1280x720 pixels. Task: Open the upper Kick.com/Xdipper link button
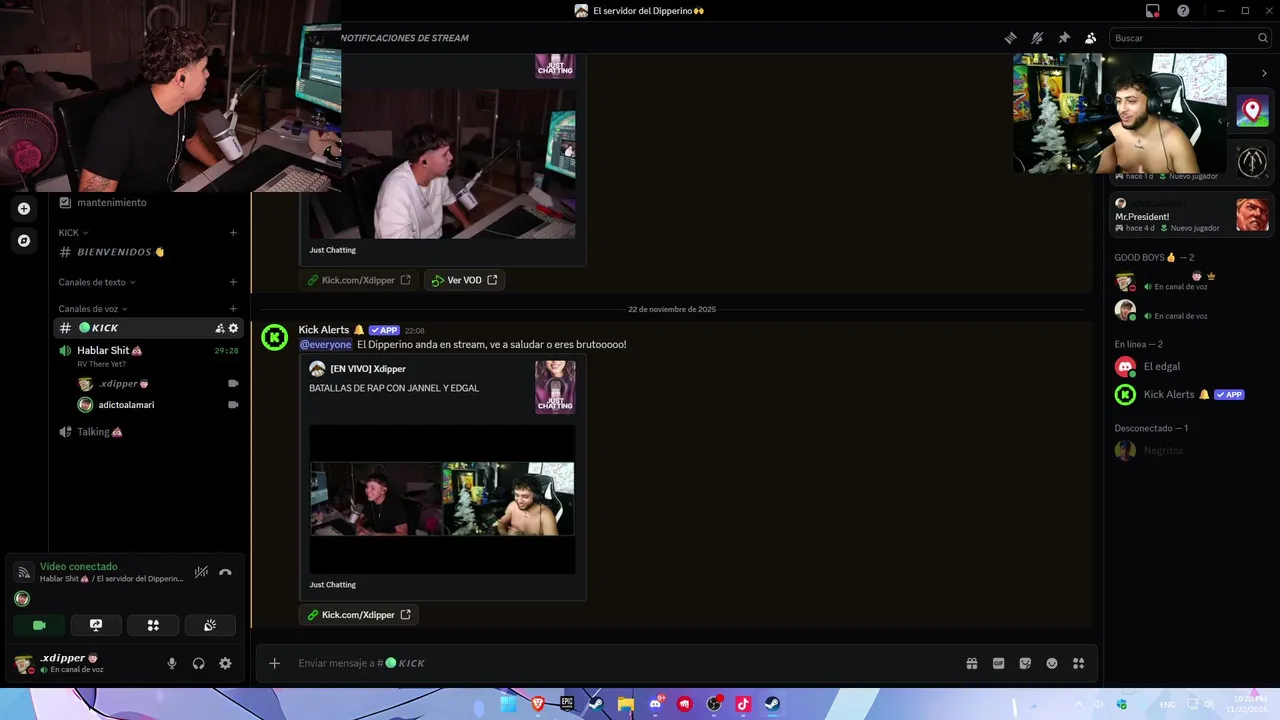[x=359, y=280]
